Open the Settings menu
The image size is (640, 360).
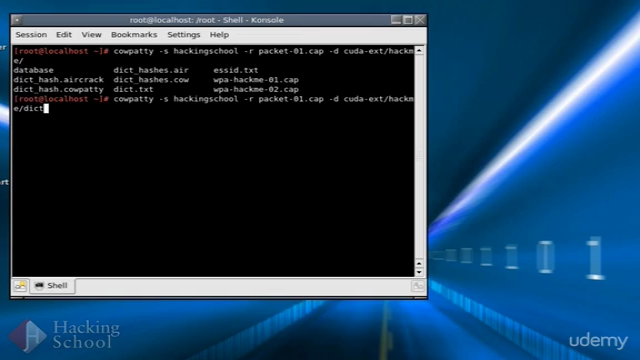point(184,35)
